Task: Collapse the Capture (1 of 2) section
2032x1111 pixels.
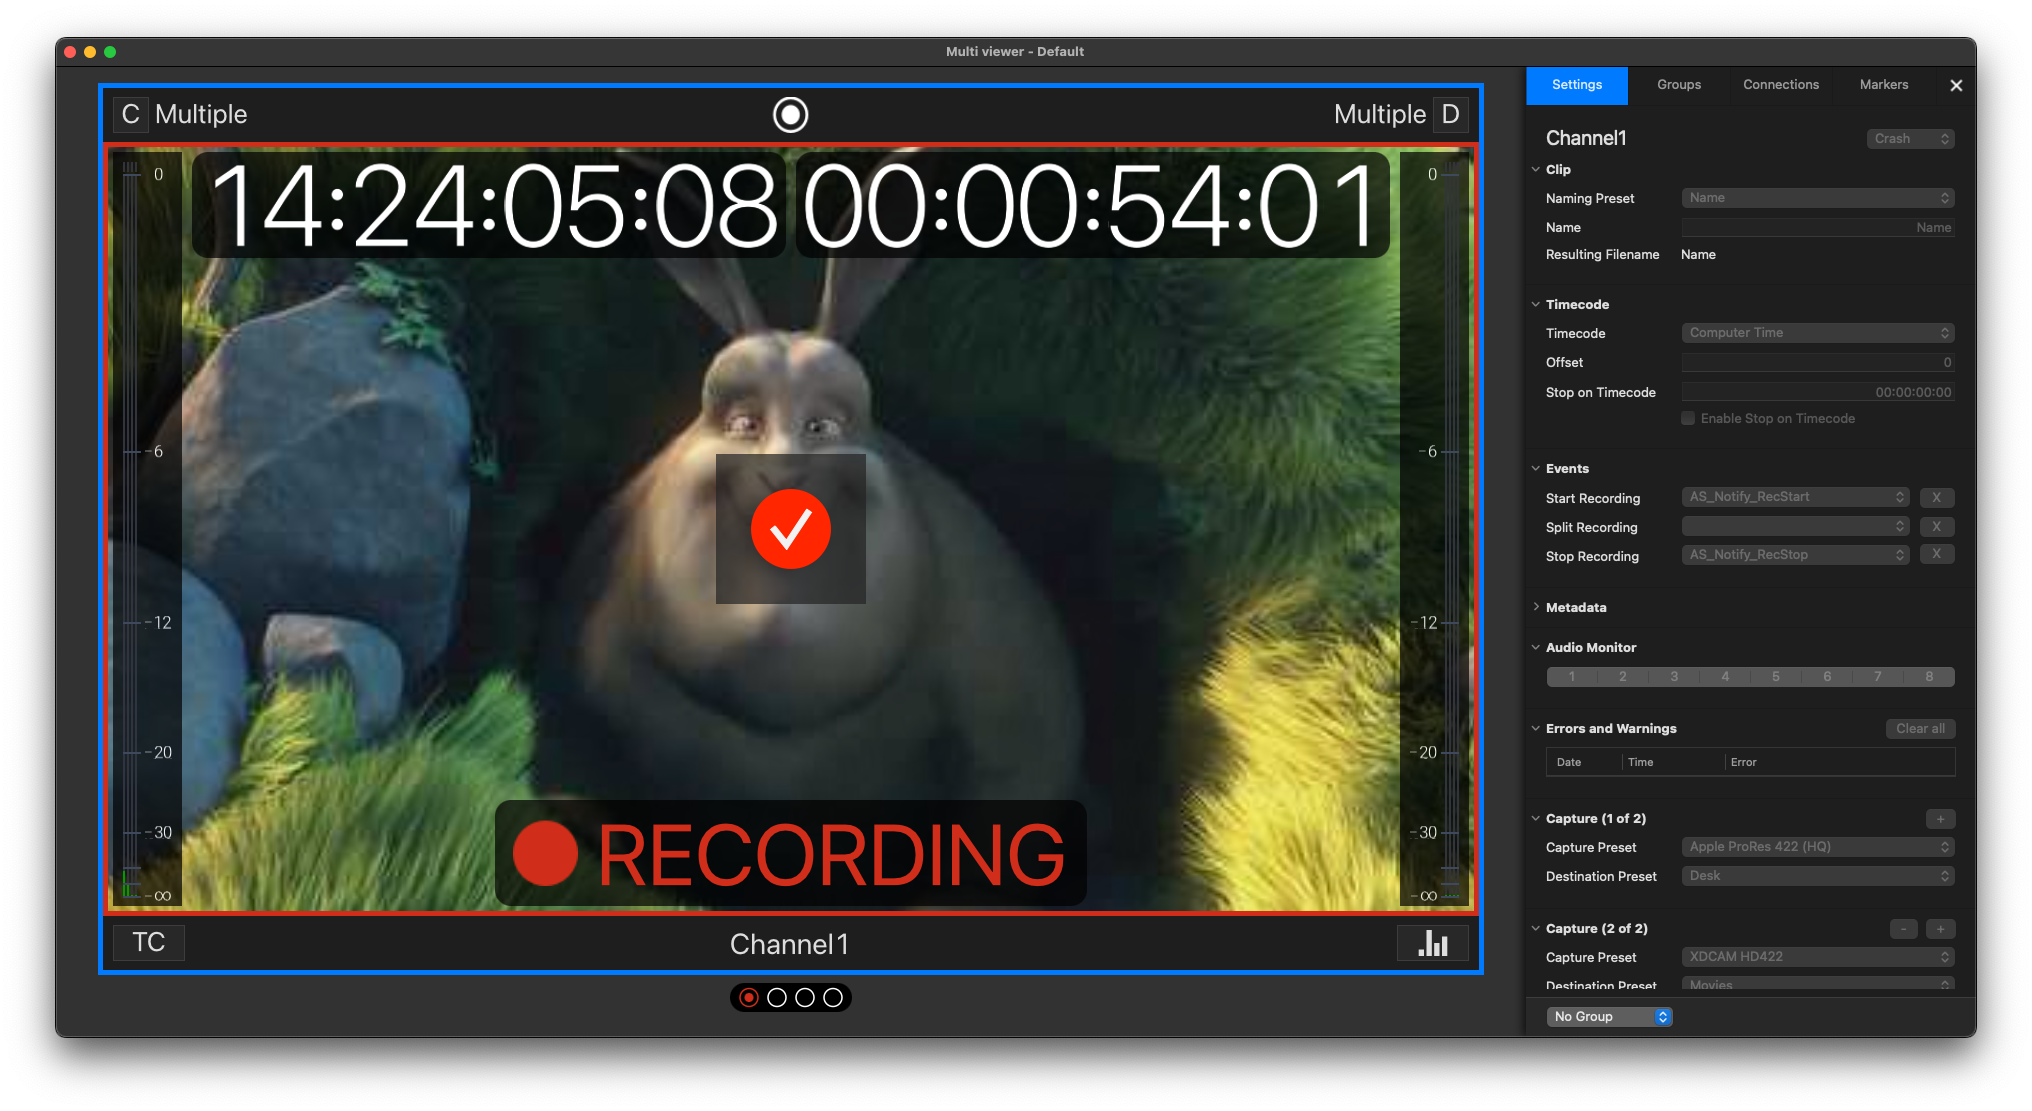Action: point(1536,818)
